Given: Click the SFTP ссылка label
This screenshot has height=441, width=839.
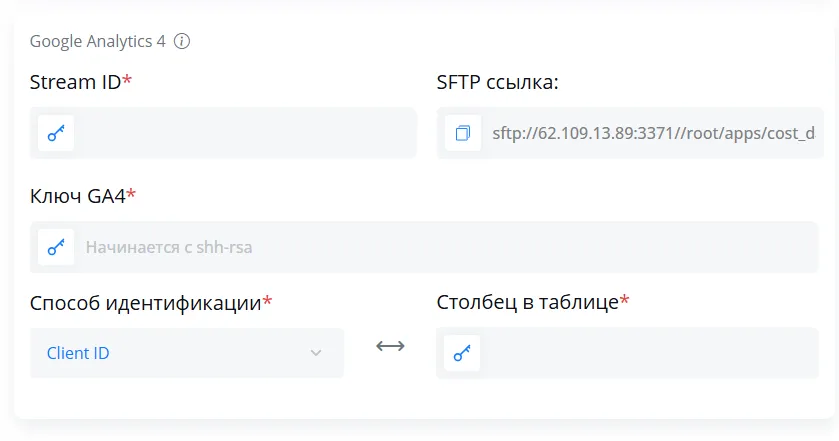Looking at the screenshot, I should pyautogui.click(x=497, y=82).
